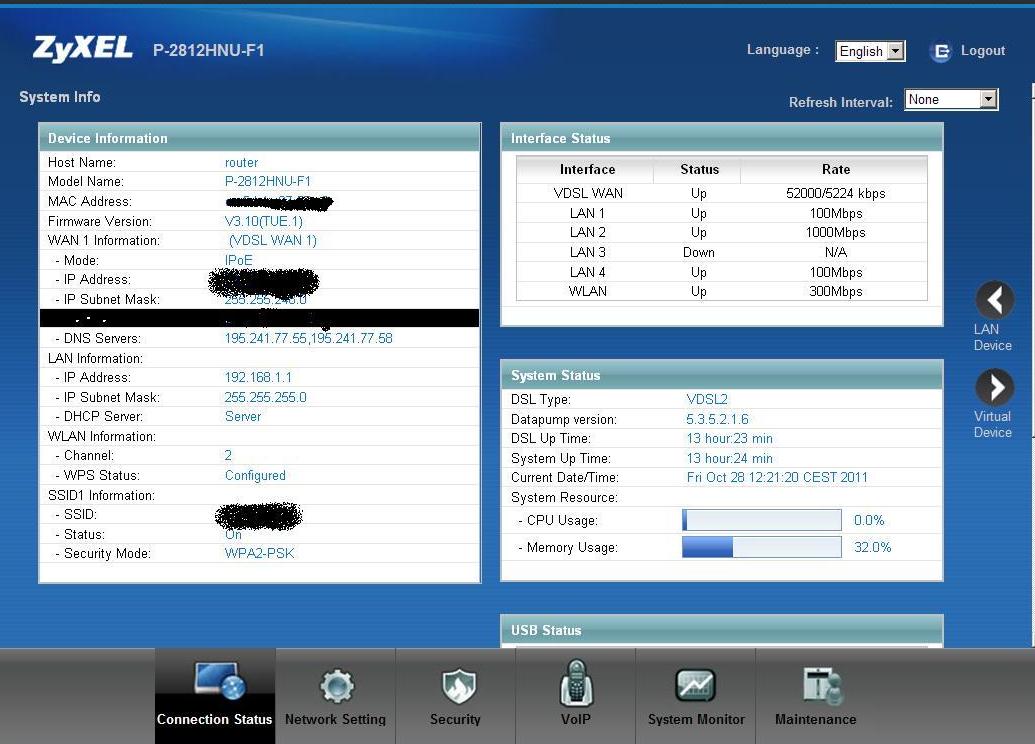This screenshot has height=744, width=1035.
Task: Click the right arrow Virtual Device icon
Action: pyautogui.click(x=994, y=387)
